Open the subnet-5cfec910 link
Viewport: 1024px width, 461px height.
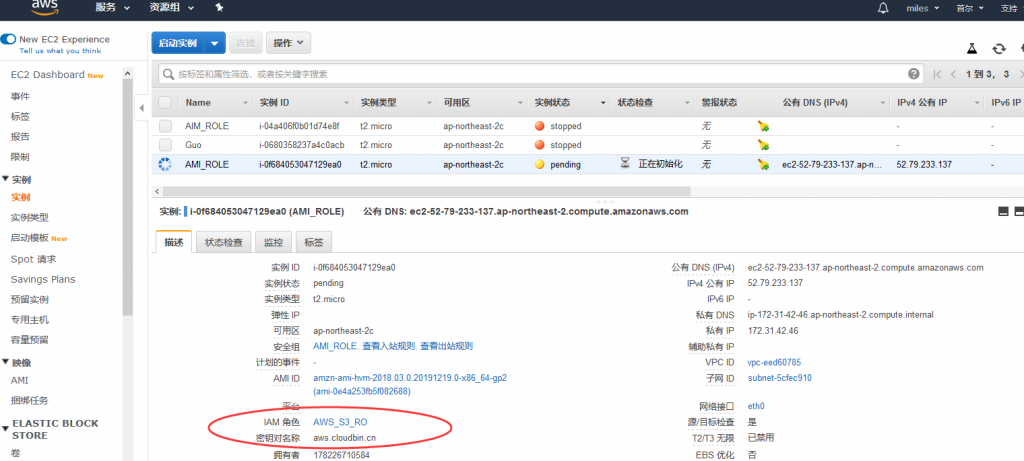pyautogui.click(x=780, y=377)
